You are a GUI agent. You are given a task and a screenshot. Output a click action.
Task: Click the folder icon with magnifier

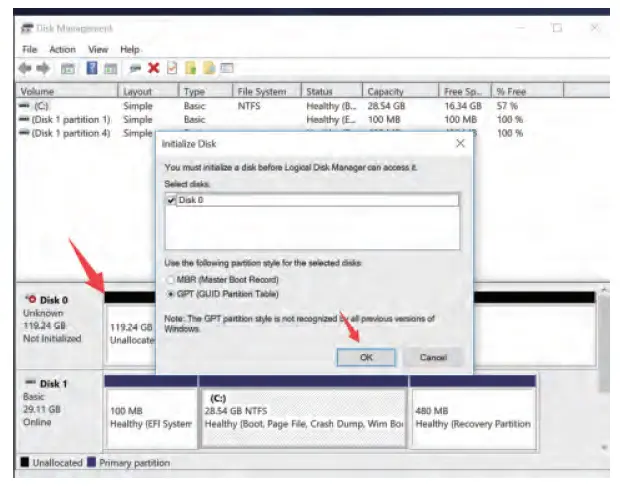209,68
